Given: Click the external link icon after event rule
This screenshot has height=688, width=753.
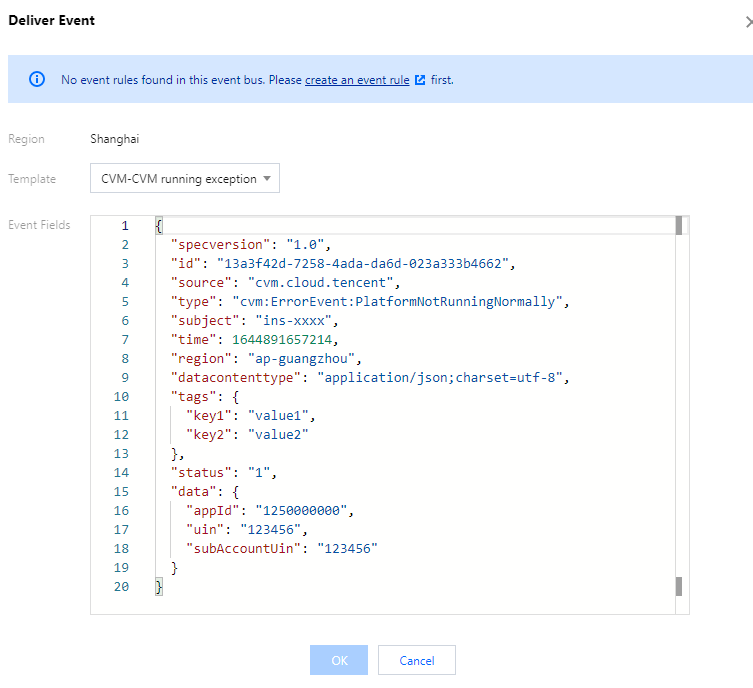Looking at the screenshot, I should 420,80.
